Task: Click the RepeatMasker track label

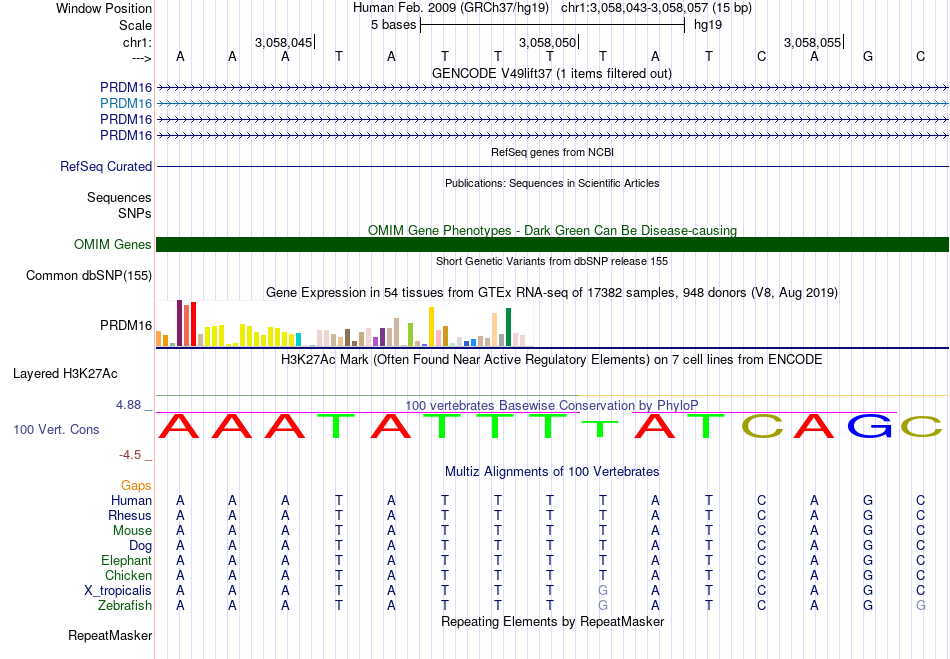Action: 110,636
